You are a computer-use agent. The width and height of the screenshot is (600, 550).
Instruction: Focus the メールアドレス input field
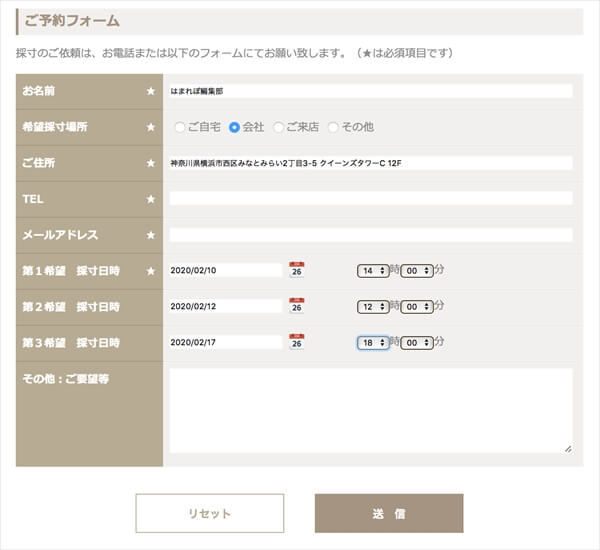click(370, 235)
